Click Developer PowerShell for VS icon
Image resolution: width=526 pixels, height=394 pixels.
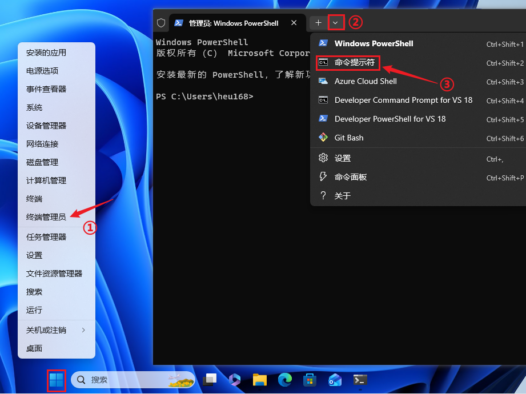(x=323, y=118)
